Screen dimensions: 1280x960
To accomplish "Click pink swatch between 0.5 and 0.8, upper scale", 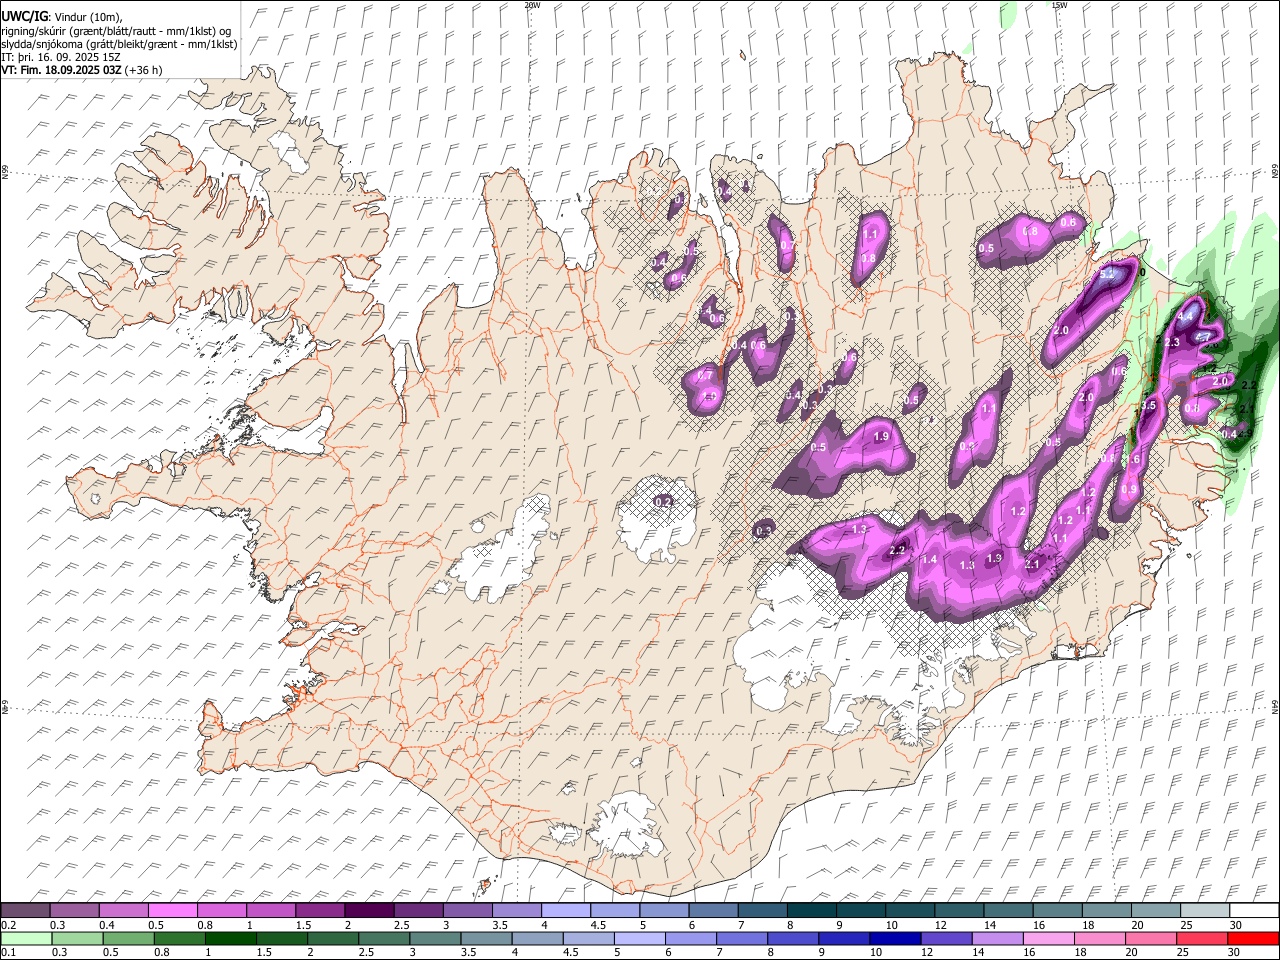I will (173, 910).
